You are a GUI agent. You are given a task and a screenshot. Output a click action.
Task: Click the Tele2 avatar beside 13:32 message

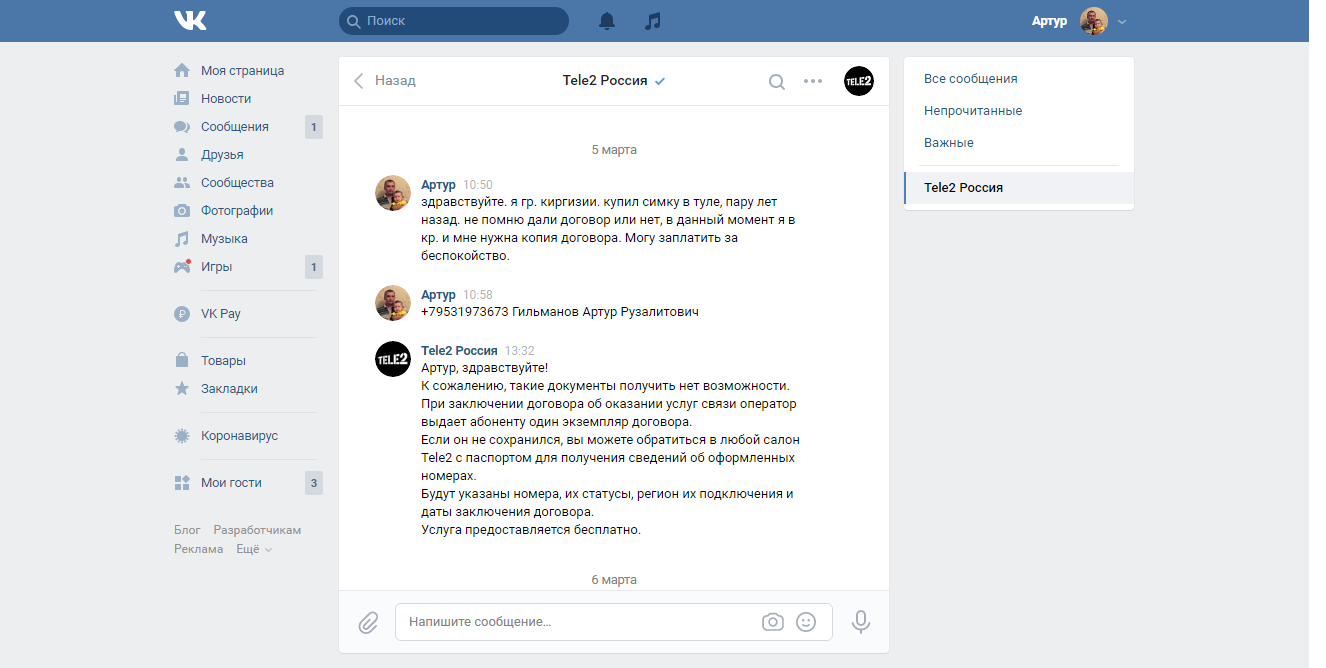point(393,359)
